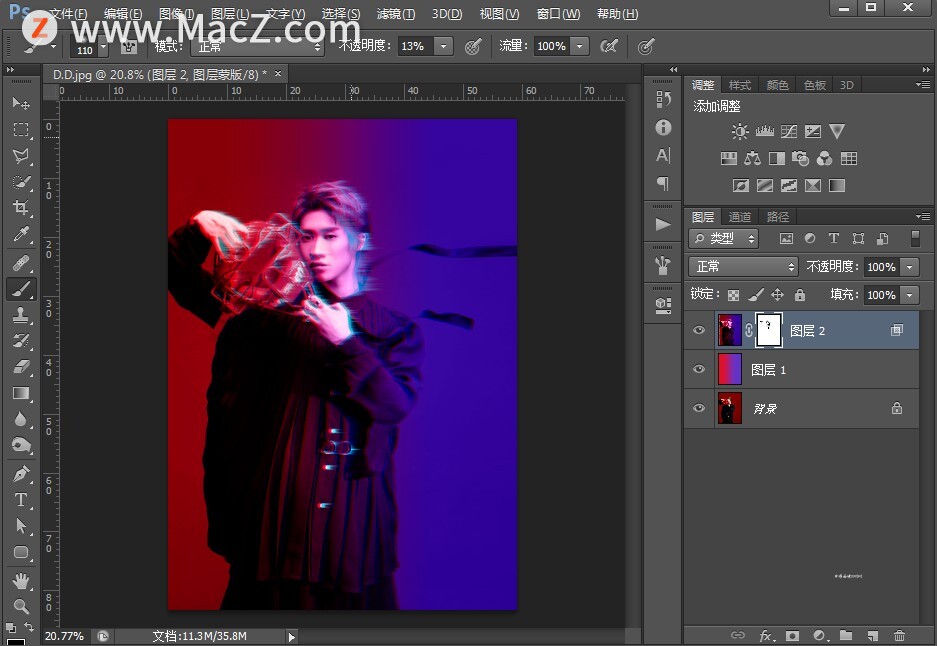Open the 滤镜(T) menu

click(396, 13)
